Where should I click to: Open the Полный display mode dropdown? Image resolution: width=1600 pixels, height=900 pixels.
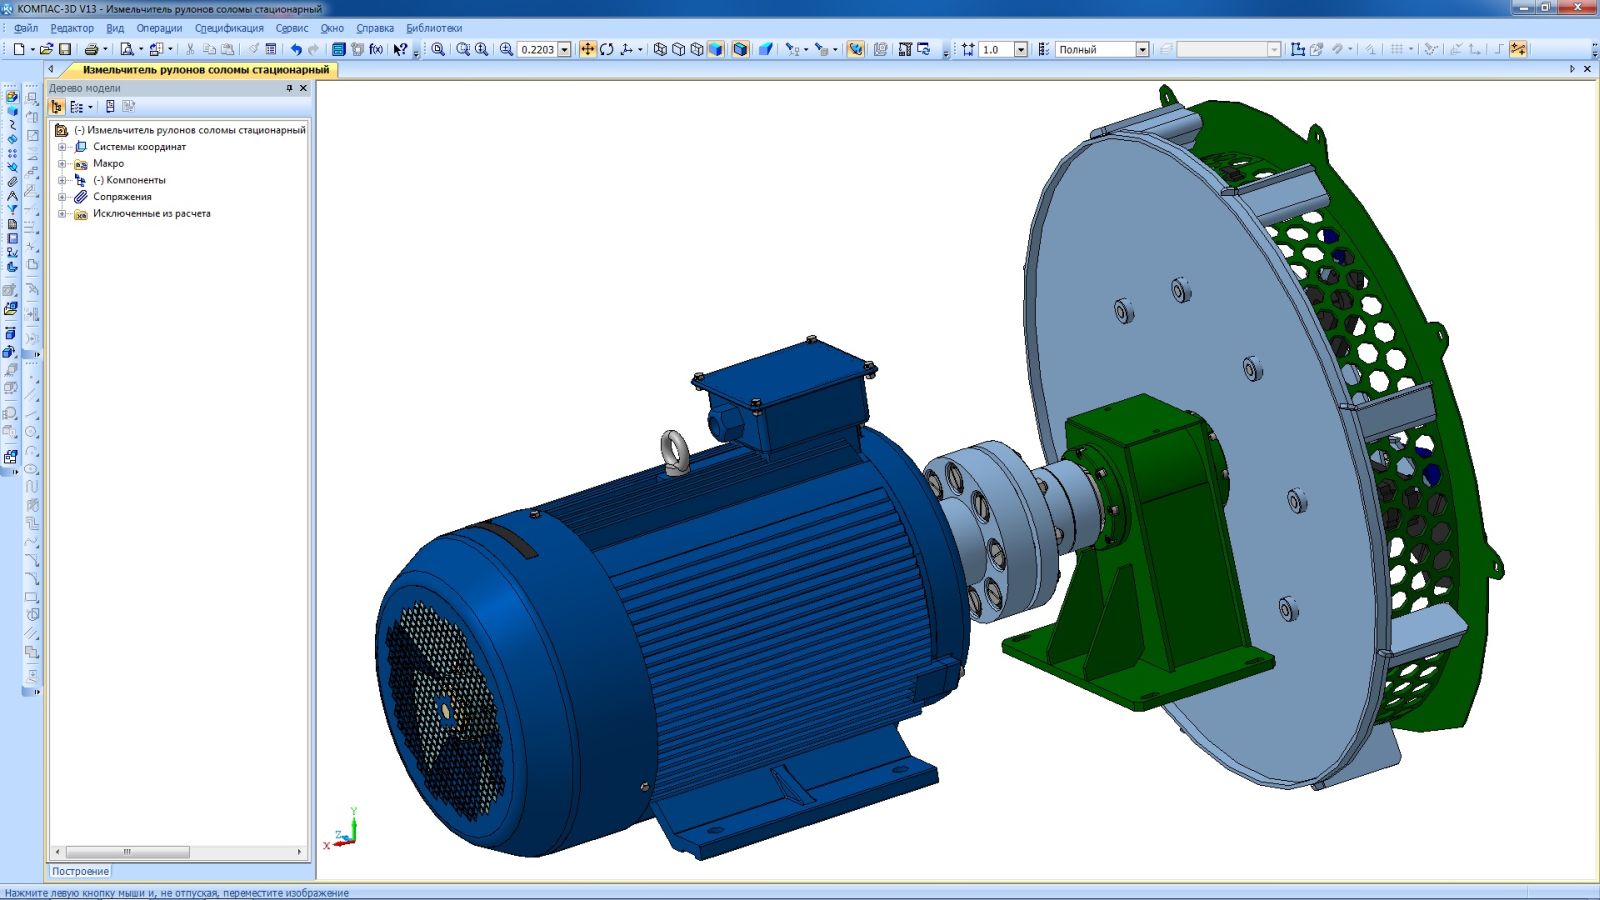pyautogui.click(x=1142, y=49)
